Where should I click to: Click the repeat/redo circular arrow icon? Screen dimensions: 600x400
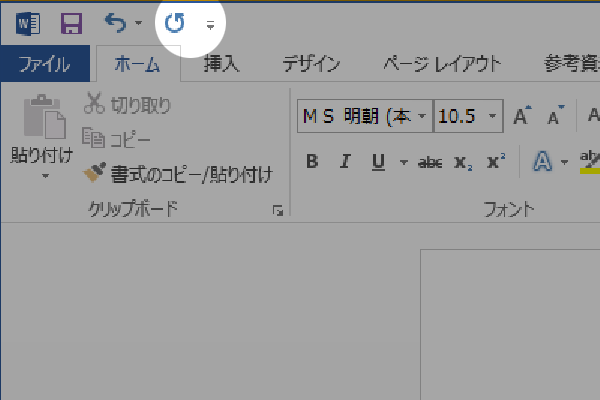coord(174,23)
